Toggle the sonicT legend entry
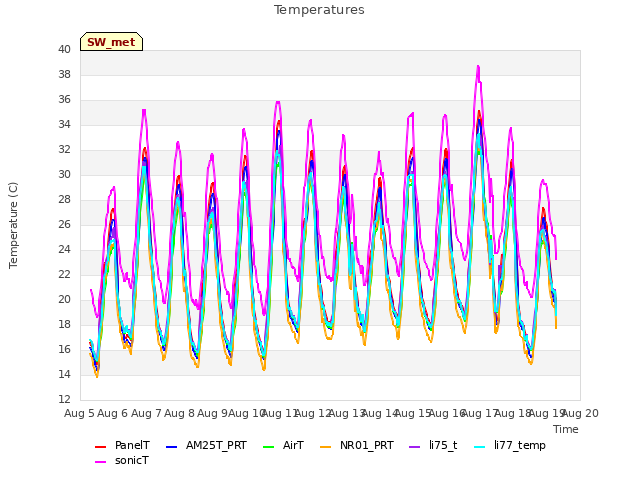Screen dimensions: 640x480 click(x=122, y=460)
